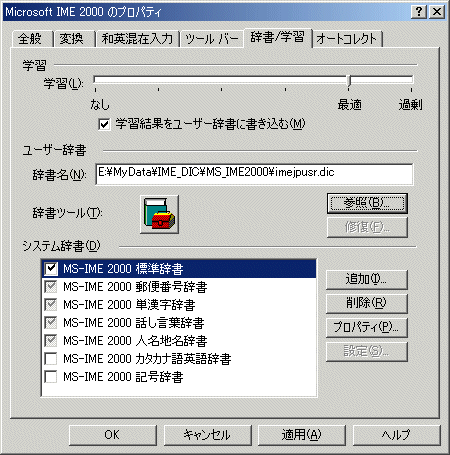The width and height of the screenshot is (450, 455).
Task: Open プロパティ(P)... for the dictionary
Action: coord(366,327)
